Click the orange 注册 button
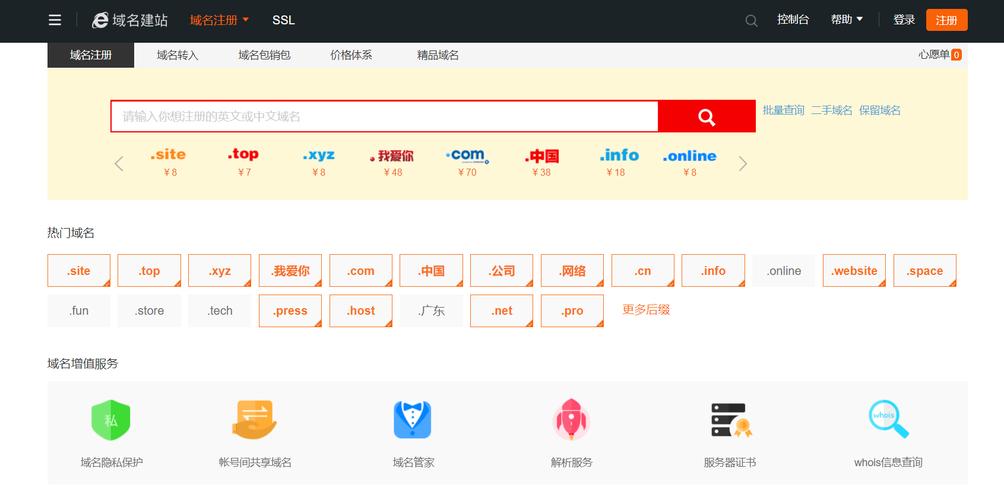 tap(946, 20)
